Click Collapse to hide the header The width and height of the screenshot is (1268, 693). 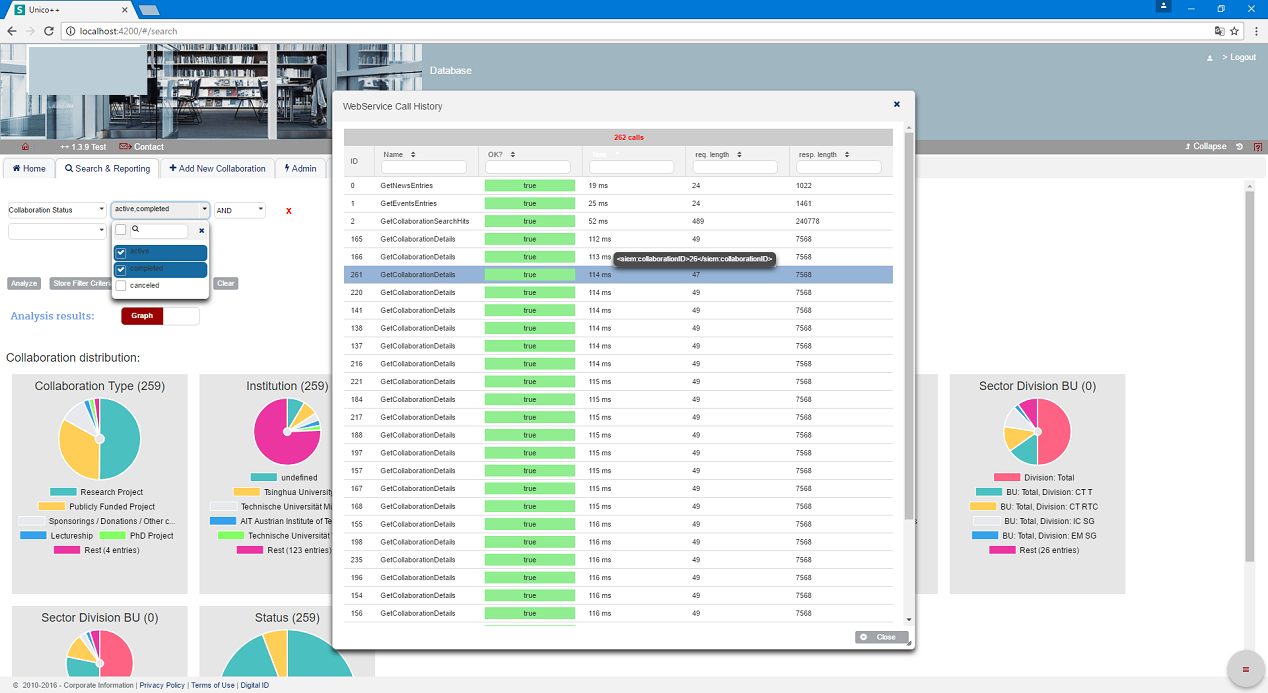click(1205, 147)
